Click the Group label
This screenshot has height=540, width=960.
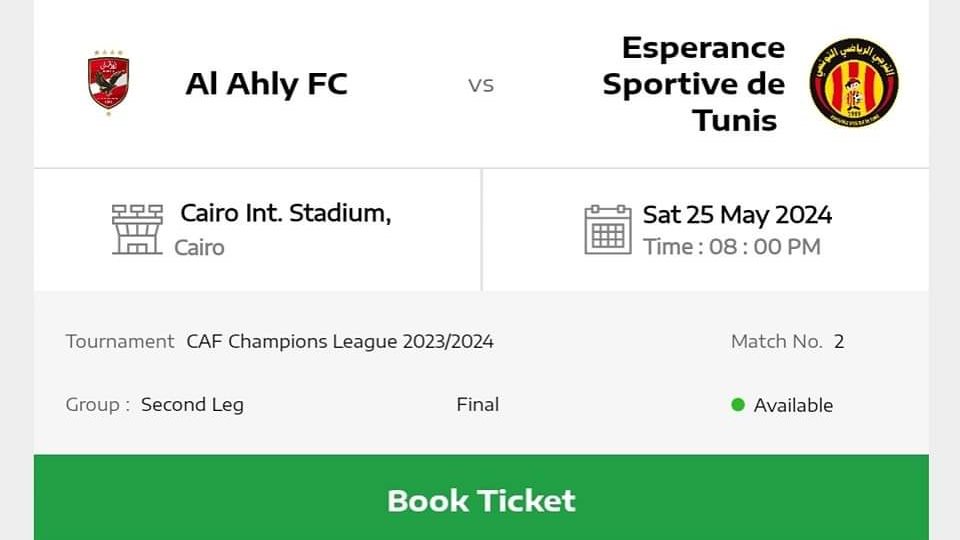coord(97,405)
